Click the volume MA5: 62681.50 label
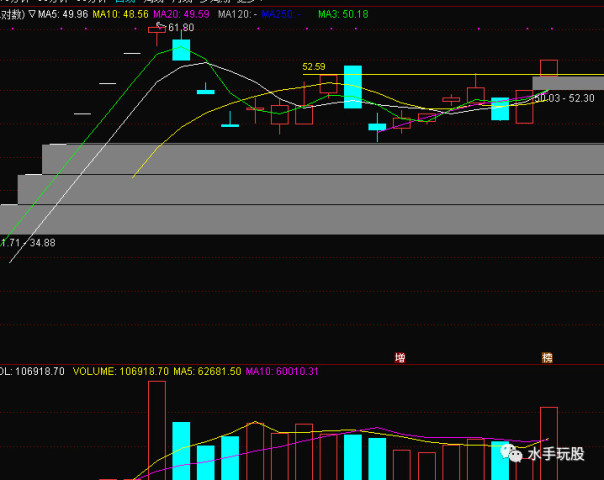Viewport: 604px width, 480px height. point(207,371)
